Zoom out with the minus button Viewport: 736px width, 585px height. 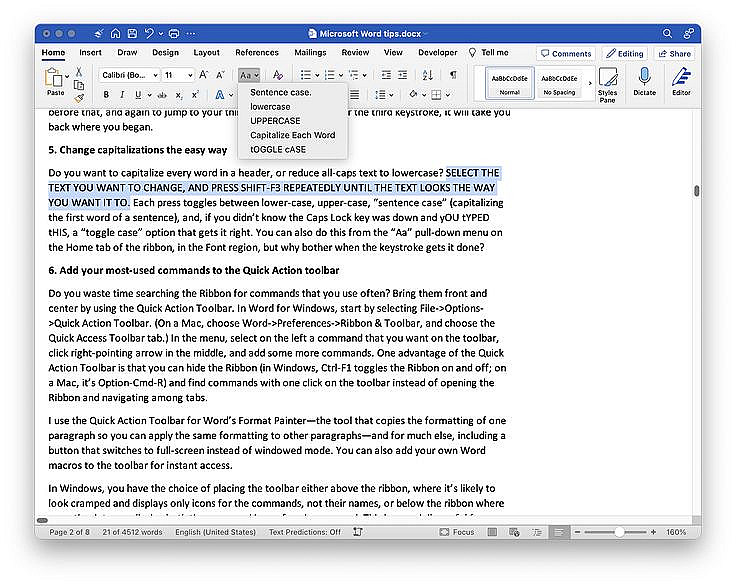coord(577,532)
